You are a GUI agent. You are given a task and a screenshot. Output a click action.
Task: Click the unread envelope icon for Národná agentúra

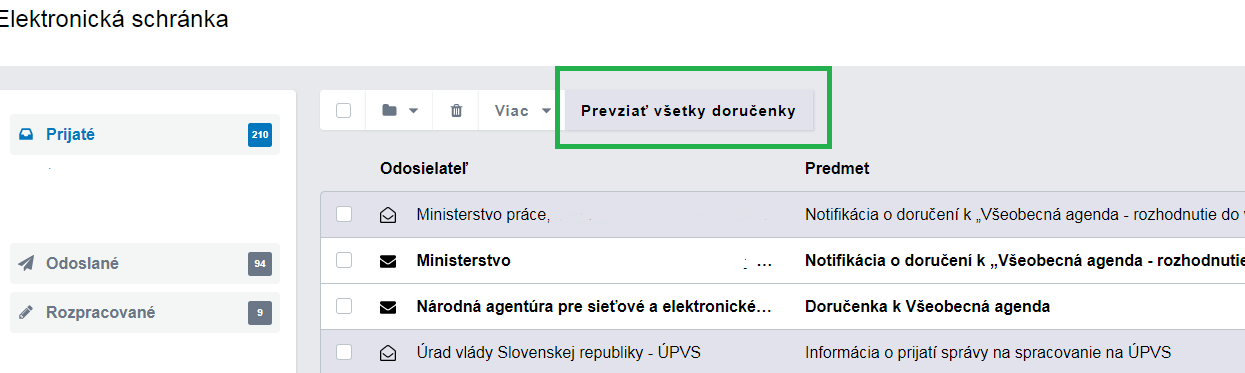(x=388, y=307)
